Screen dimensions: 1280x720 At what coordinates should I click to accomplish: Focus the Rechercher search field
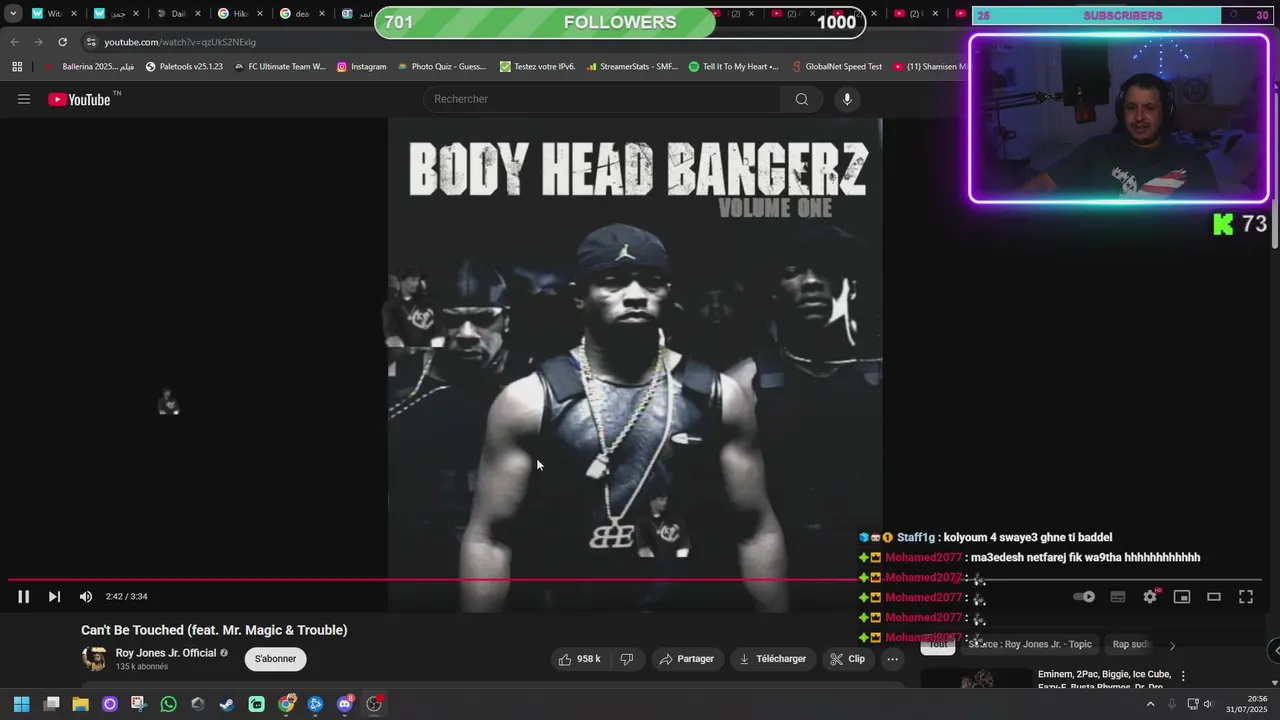604,99
